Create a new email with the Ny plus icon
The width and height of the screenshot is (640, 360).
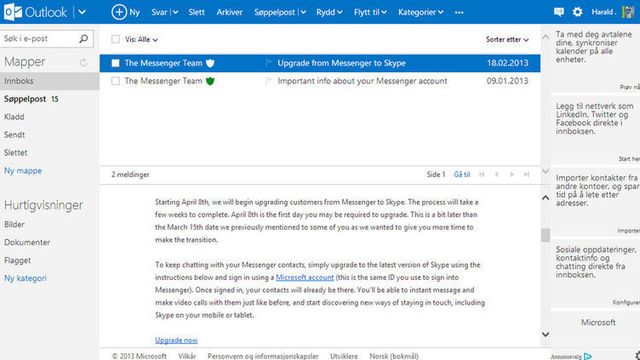(119, 12)
